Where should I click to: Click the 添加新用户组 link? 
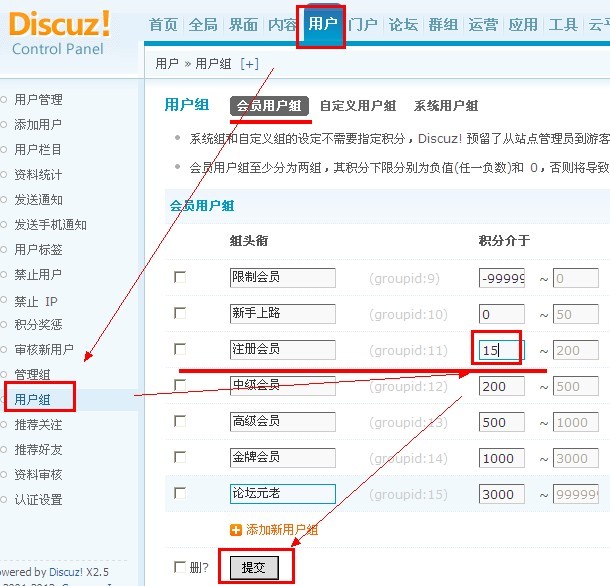[282, 530]
